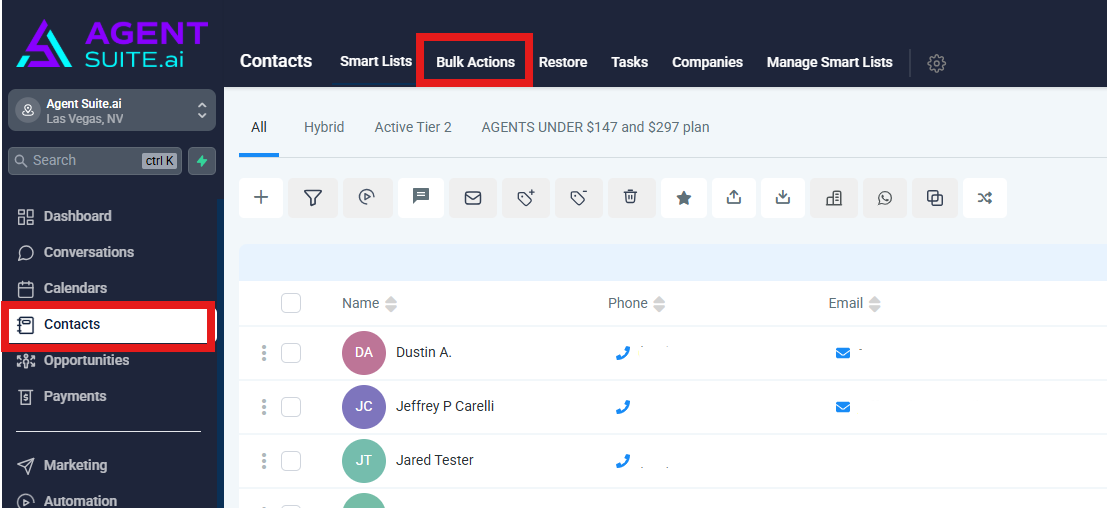Click the Merge contacts overlapping squares icon
This screenshot has width=1107, height=508.
tap(935, 198)
